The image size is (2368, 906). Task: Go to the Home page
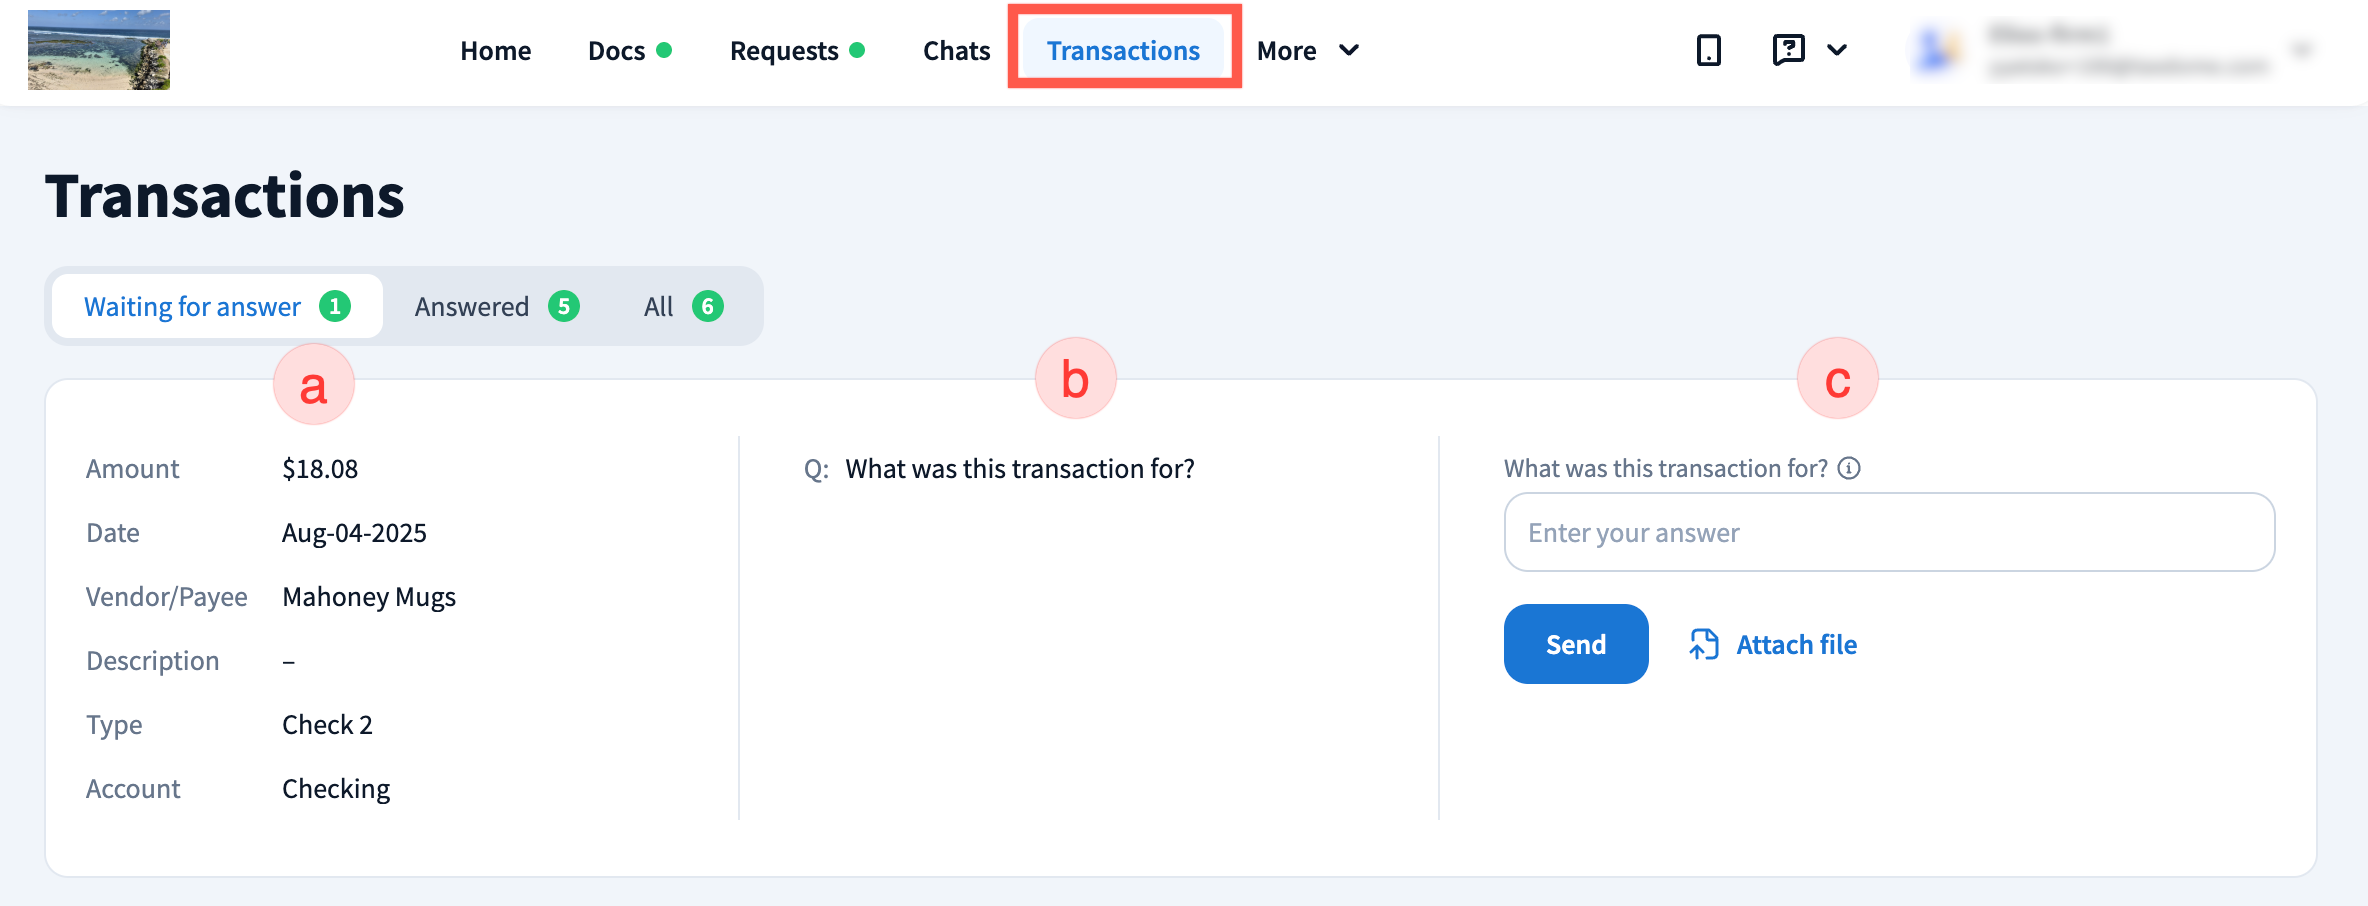coord(495,51)
